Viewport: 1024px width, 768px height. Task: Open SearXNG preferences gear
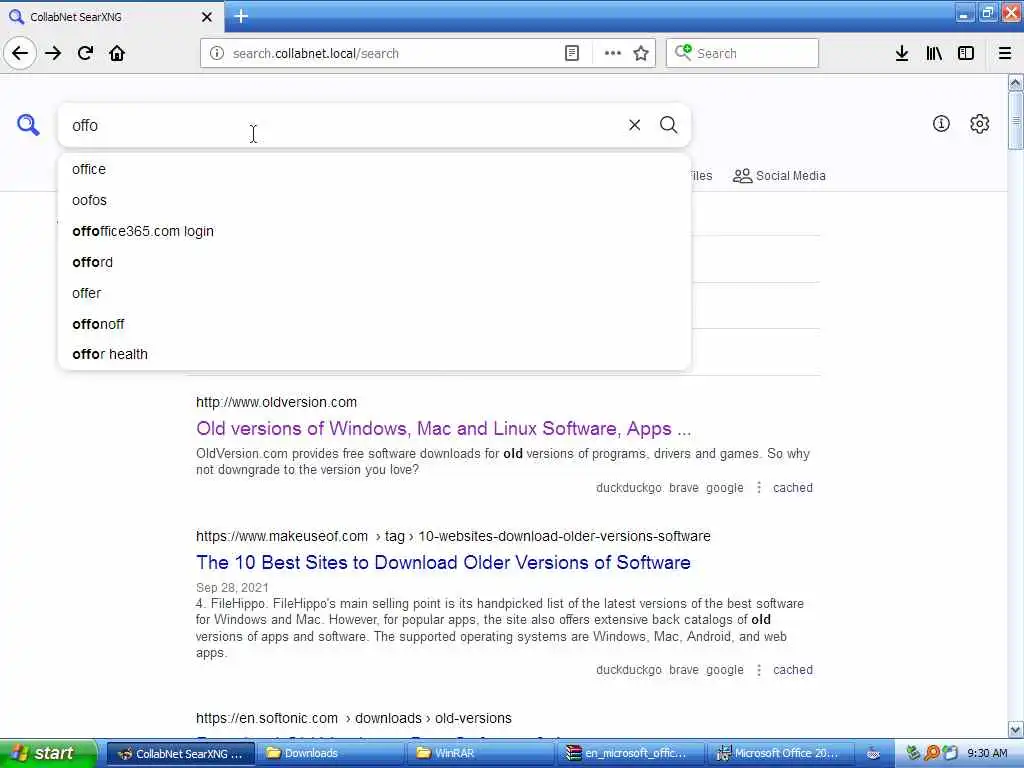[979, 123]
